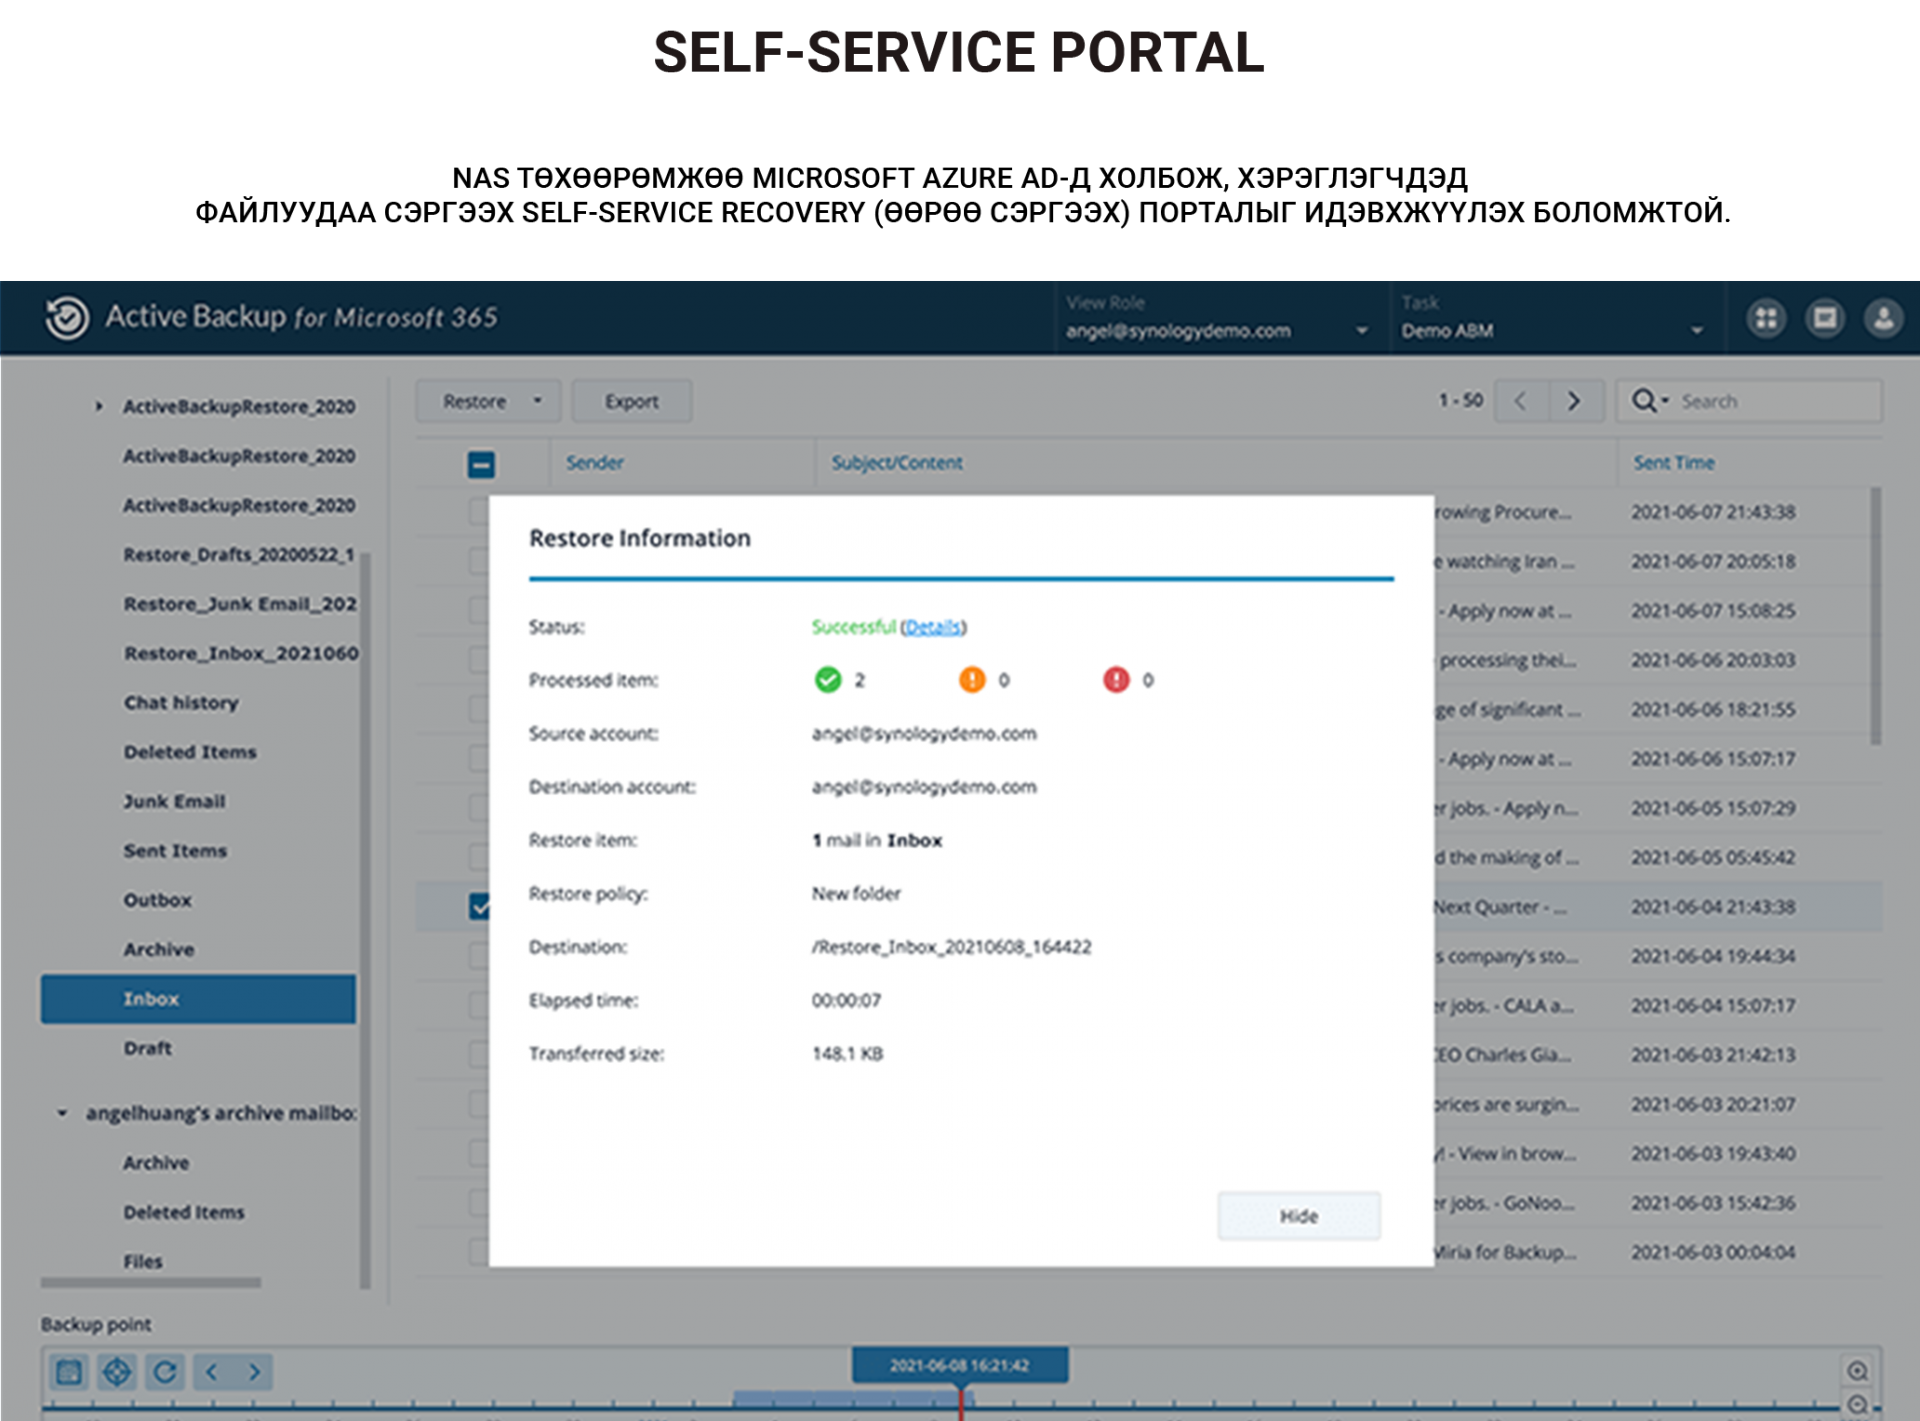Open the Restore_Inbox_2021060 folder
Image resolution: width=1920 pixels, height=1421 pixels.
click(x=241, y=653)
